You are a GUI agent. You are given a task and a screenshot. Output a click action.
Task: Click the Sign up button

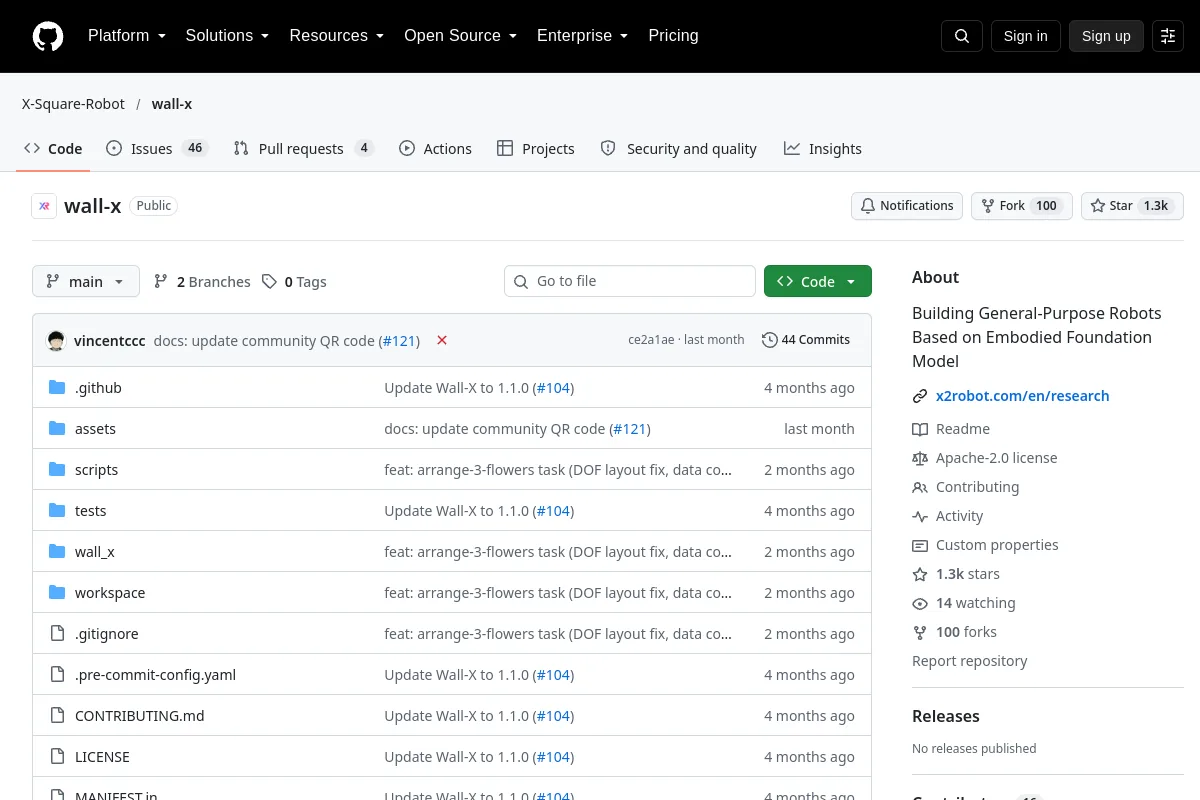point(1106,36)
